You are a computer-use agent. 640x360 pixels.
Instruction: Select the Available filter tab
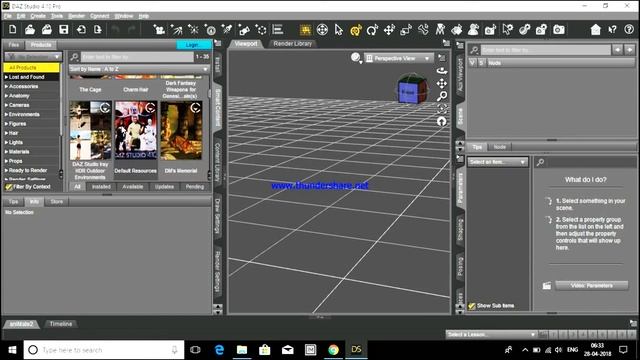tap(133, 187)
